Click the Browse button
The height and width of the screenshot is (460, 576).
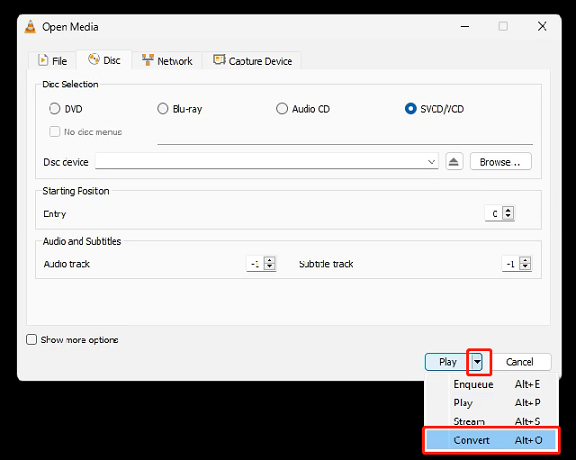[x=500, y=162]
